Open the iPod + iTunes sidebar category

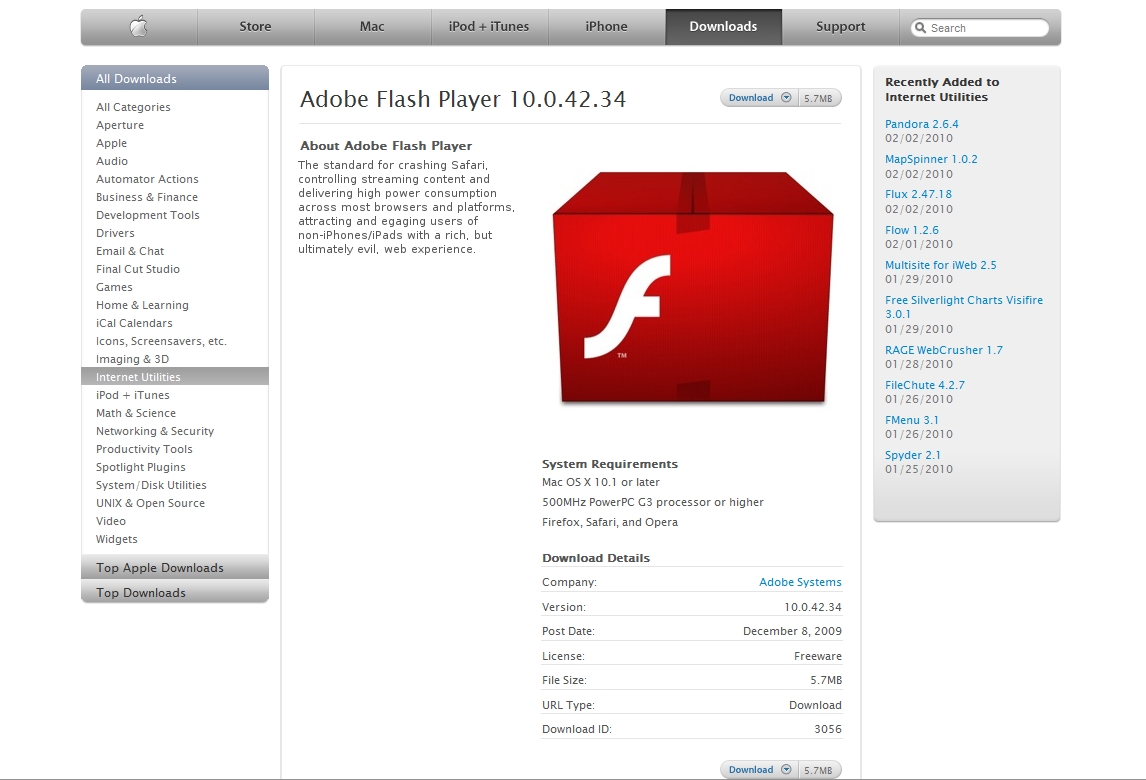[132, 395]
